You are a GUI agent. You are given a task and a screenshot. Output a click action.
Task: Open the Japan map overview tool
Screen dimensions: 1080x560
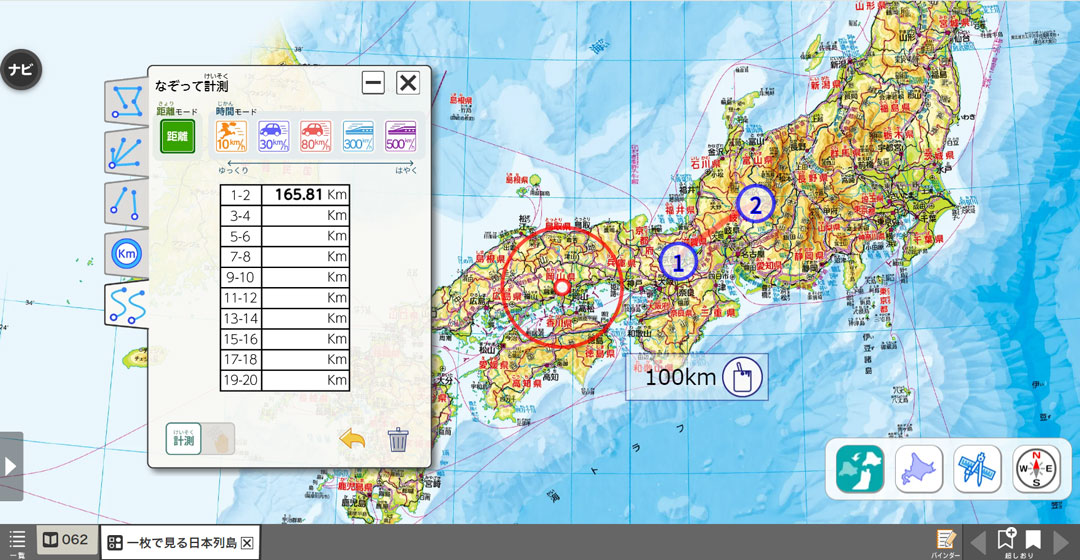click(x=860, y=468)
